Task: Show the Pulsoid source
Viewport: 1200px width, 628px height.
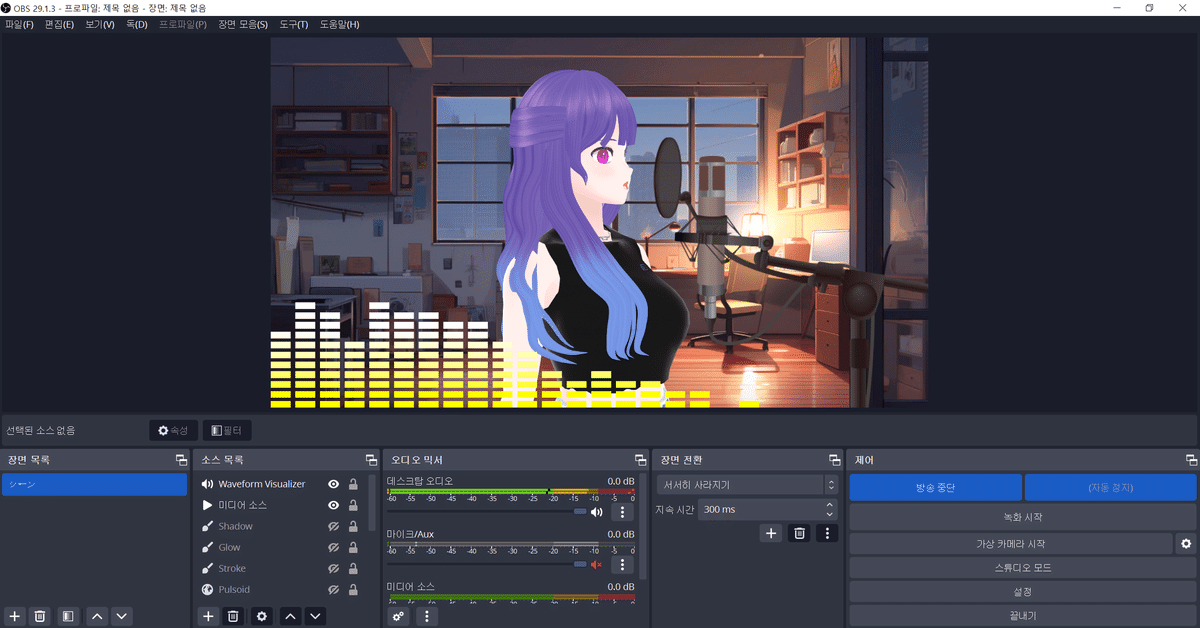Action: (334, 589)
